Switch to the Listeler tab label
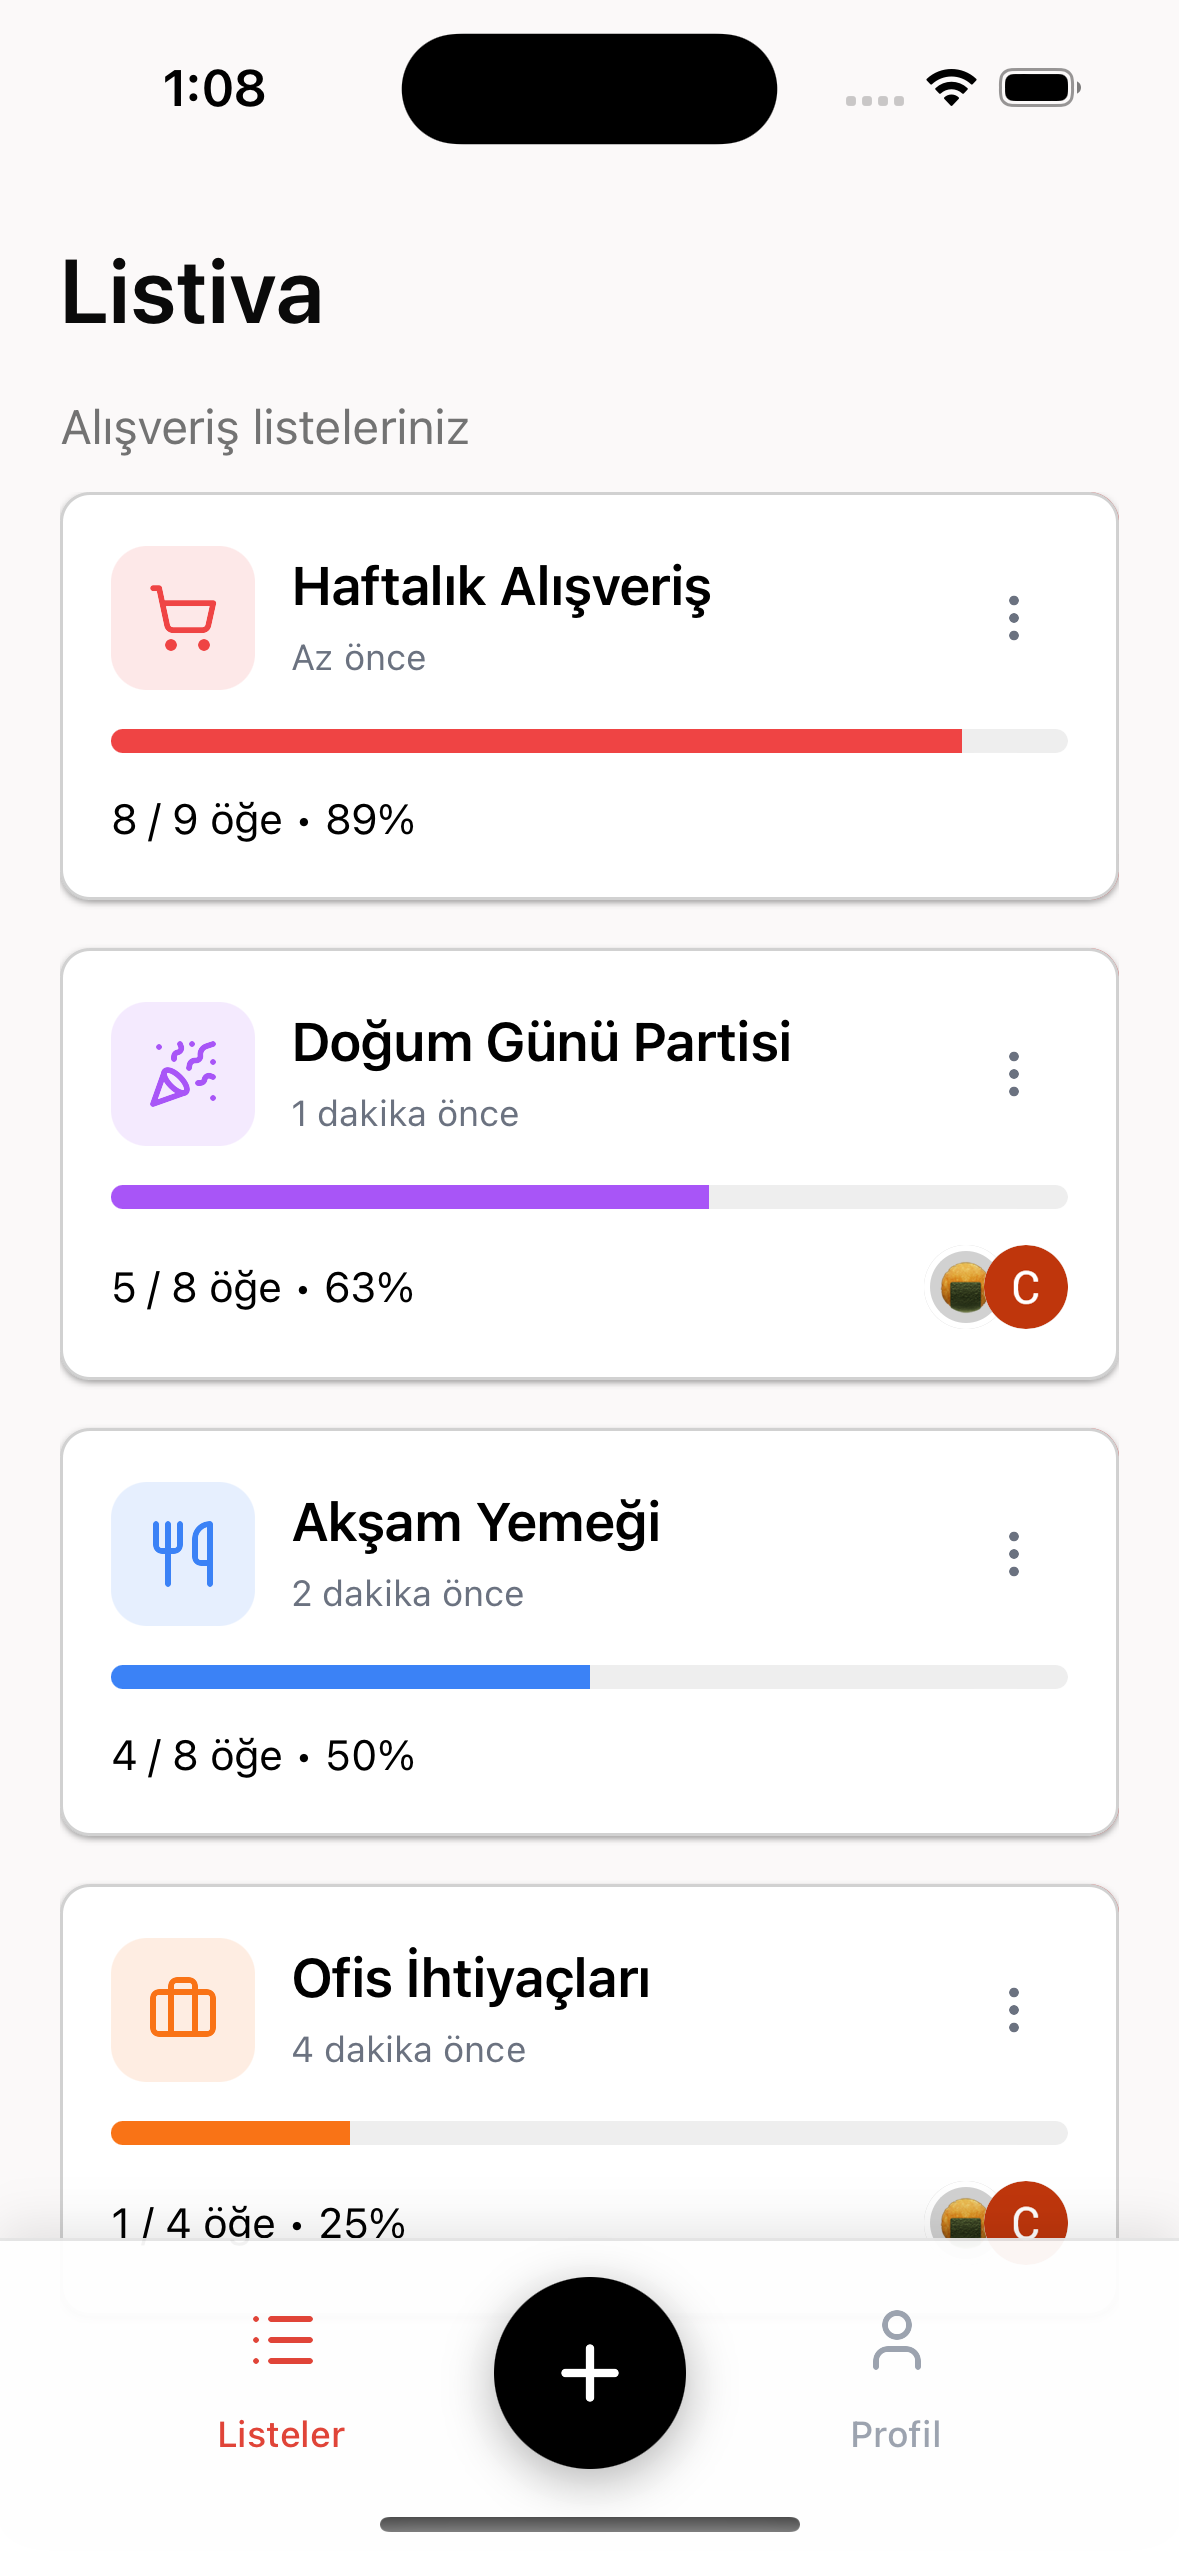Image resolution: width=1179 pixels, height=2556 pixels. click(x=282, y=2434)
